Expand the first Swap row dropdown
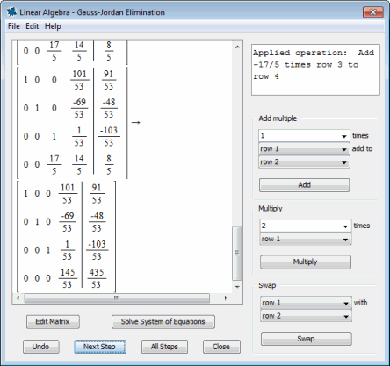Image resolution: width=390 pixels, height=366 pixels. pyautogui.click(x=306, y=303)
